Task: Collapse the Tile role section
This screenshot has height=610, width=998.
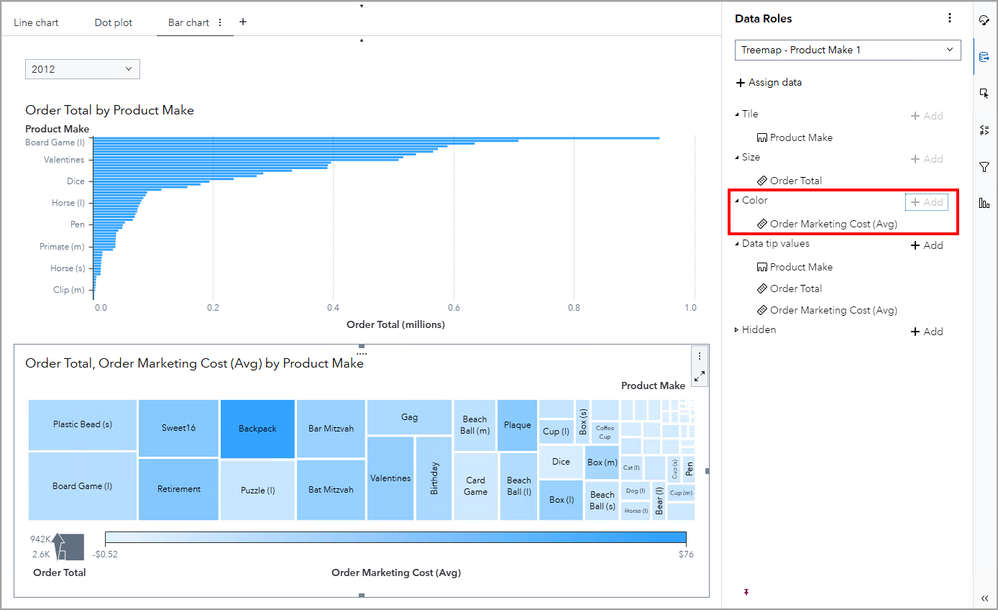Action: (x=738, y=115)
